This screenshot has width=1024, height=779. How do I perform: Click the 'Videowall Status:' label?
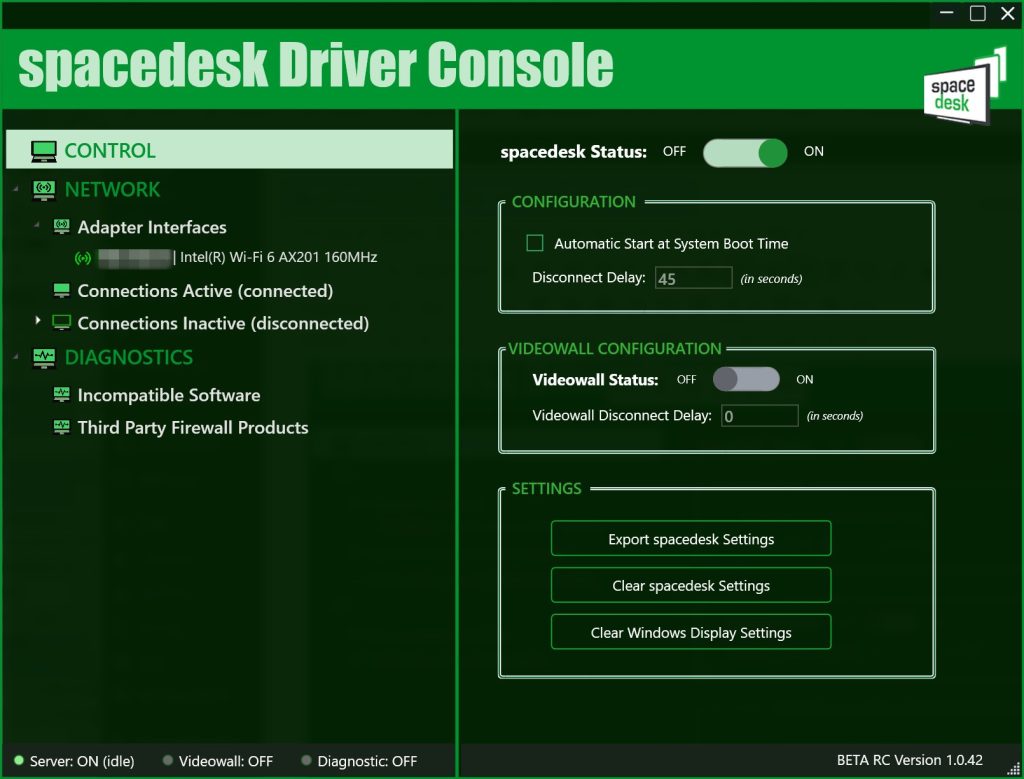coord(595,380)
